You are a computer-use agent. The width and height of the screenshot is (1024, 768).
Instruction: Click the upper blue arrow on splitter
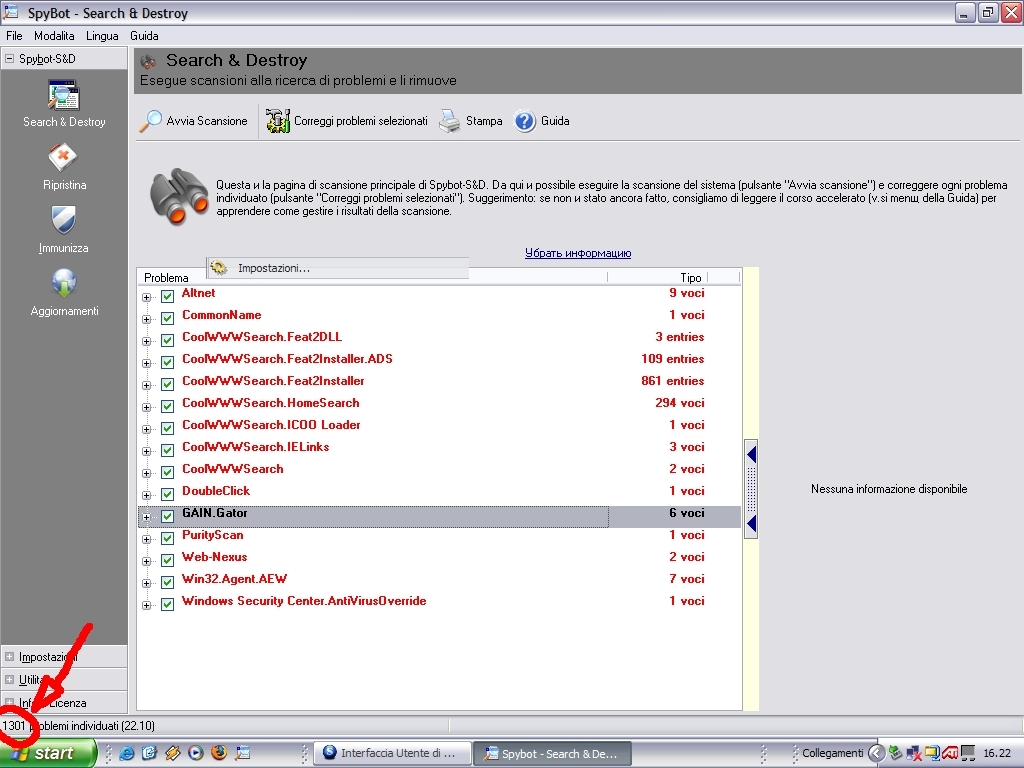(x=751, y=453)
